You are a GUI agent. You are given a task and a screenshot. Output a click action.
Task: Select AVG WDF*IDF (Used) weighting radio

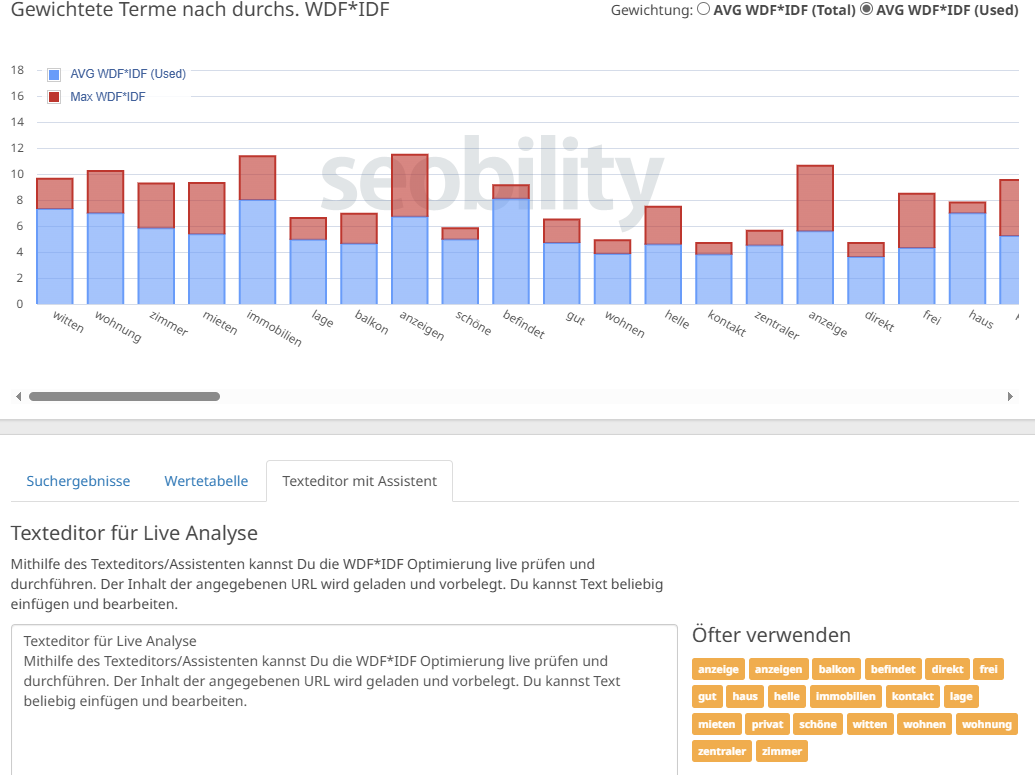(866, 9)
